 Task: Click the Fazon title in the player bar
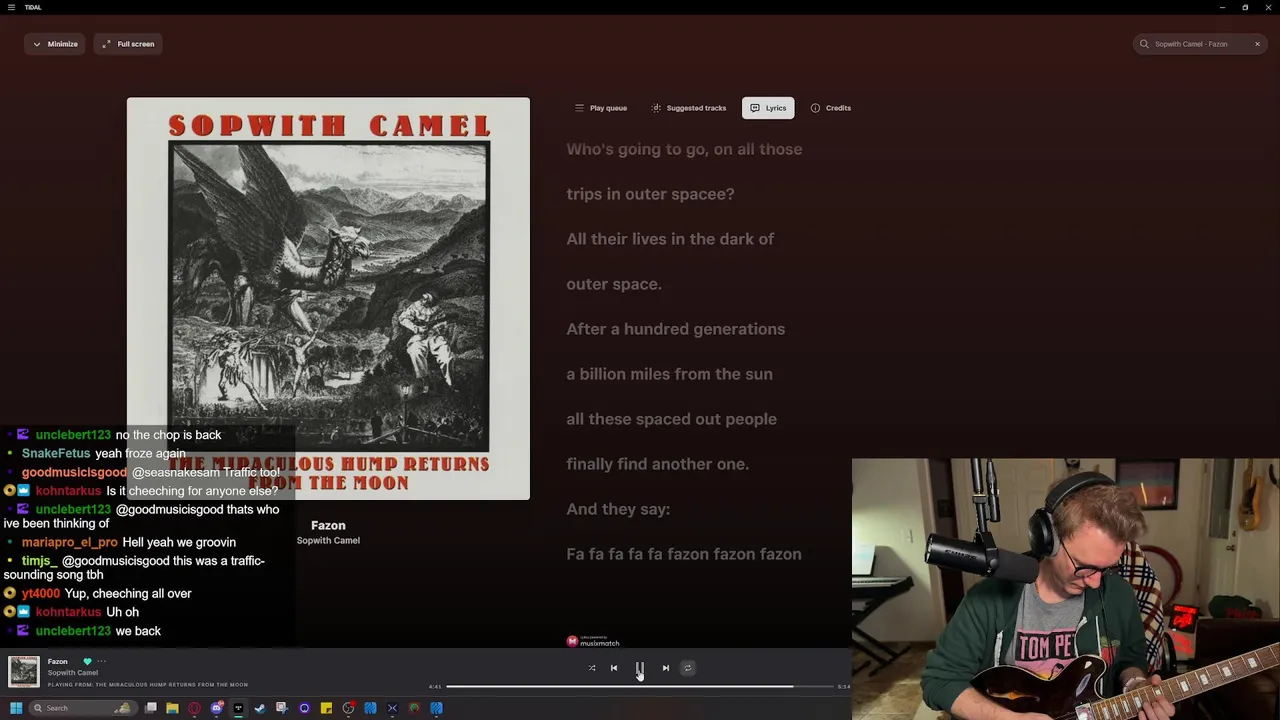(58, 661)
